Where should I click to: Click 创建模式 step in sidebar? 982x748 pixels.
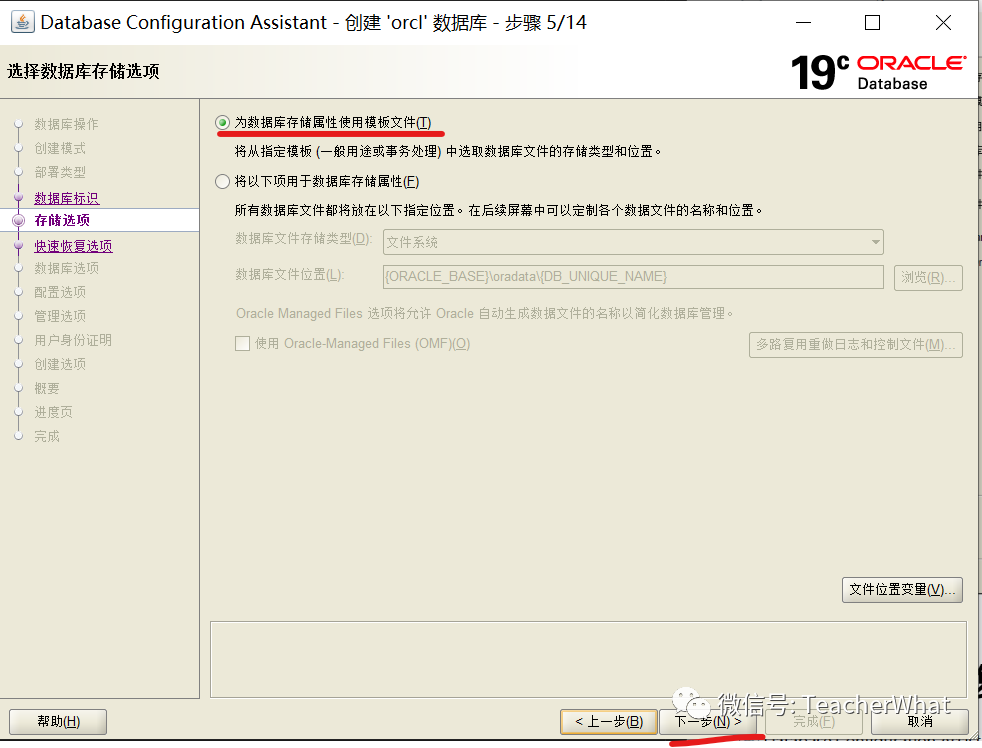tap(60, 148)
